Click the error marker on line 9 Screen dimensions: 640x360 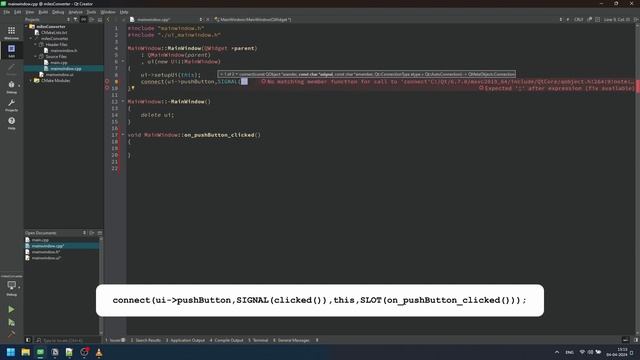pos(107,82)
